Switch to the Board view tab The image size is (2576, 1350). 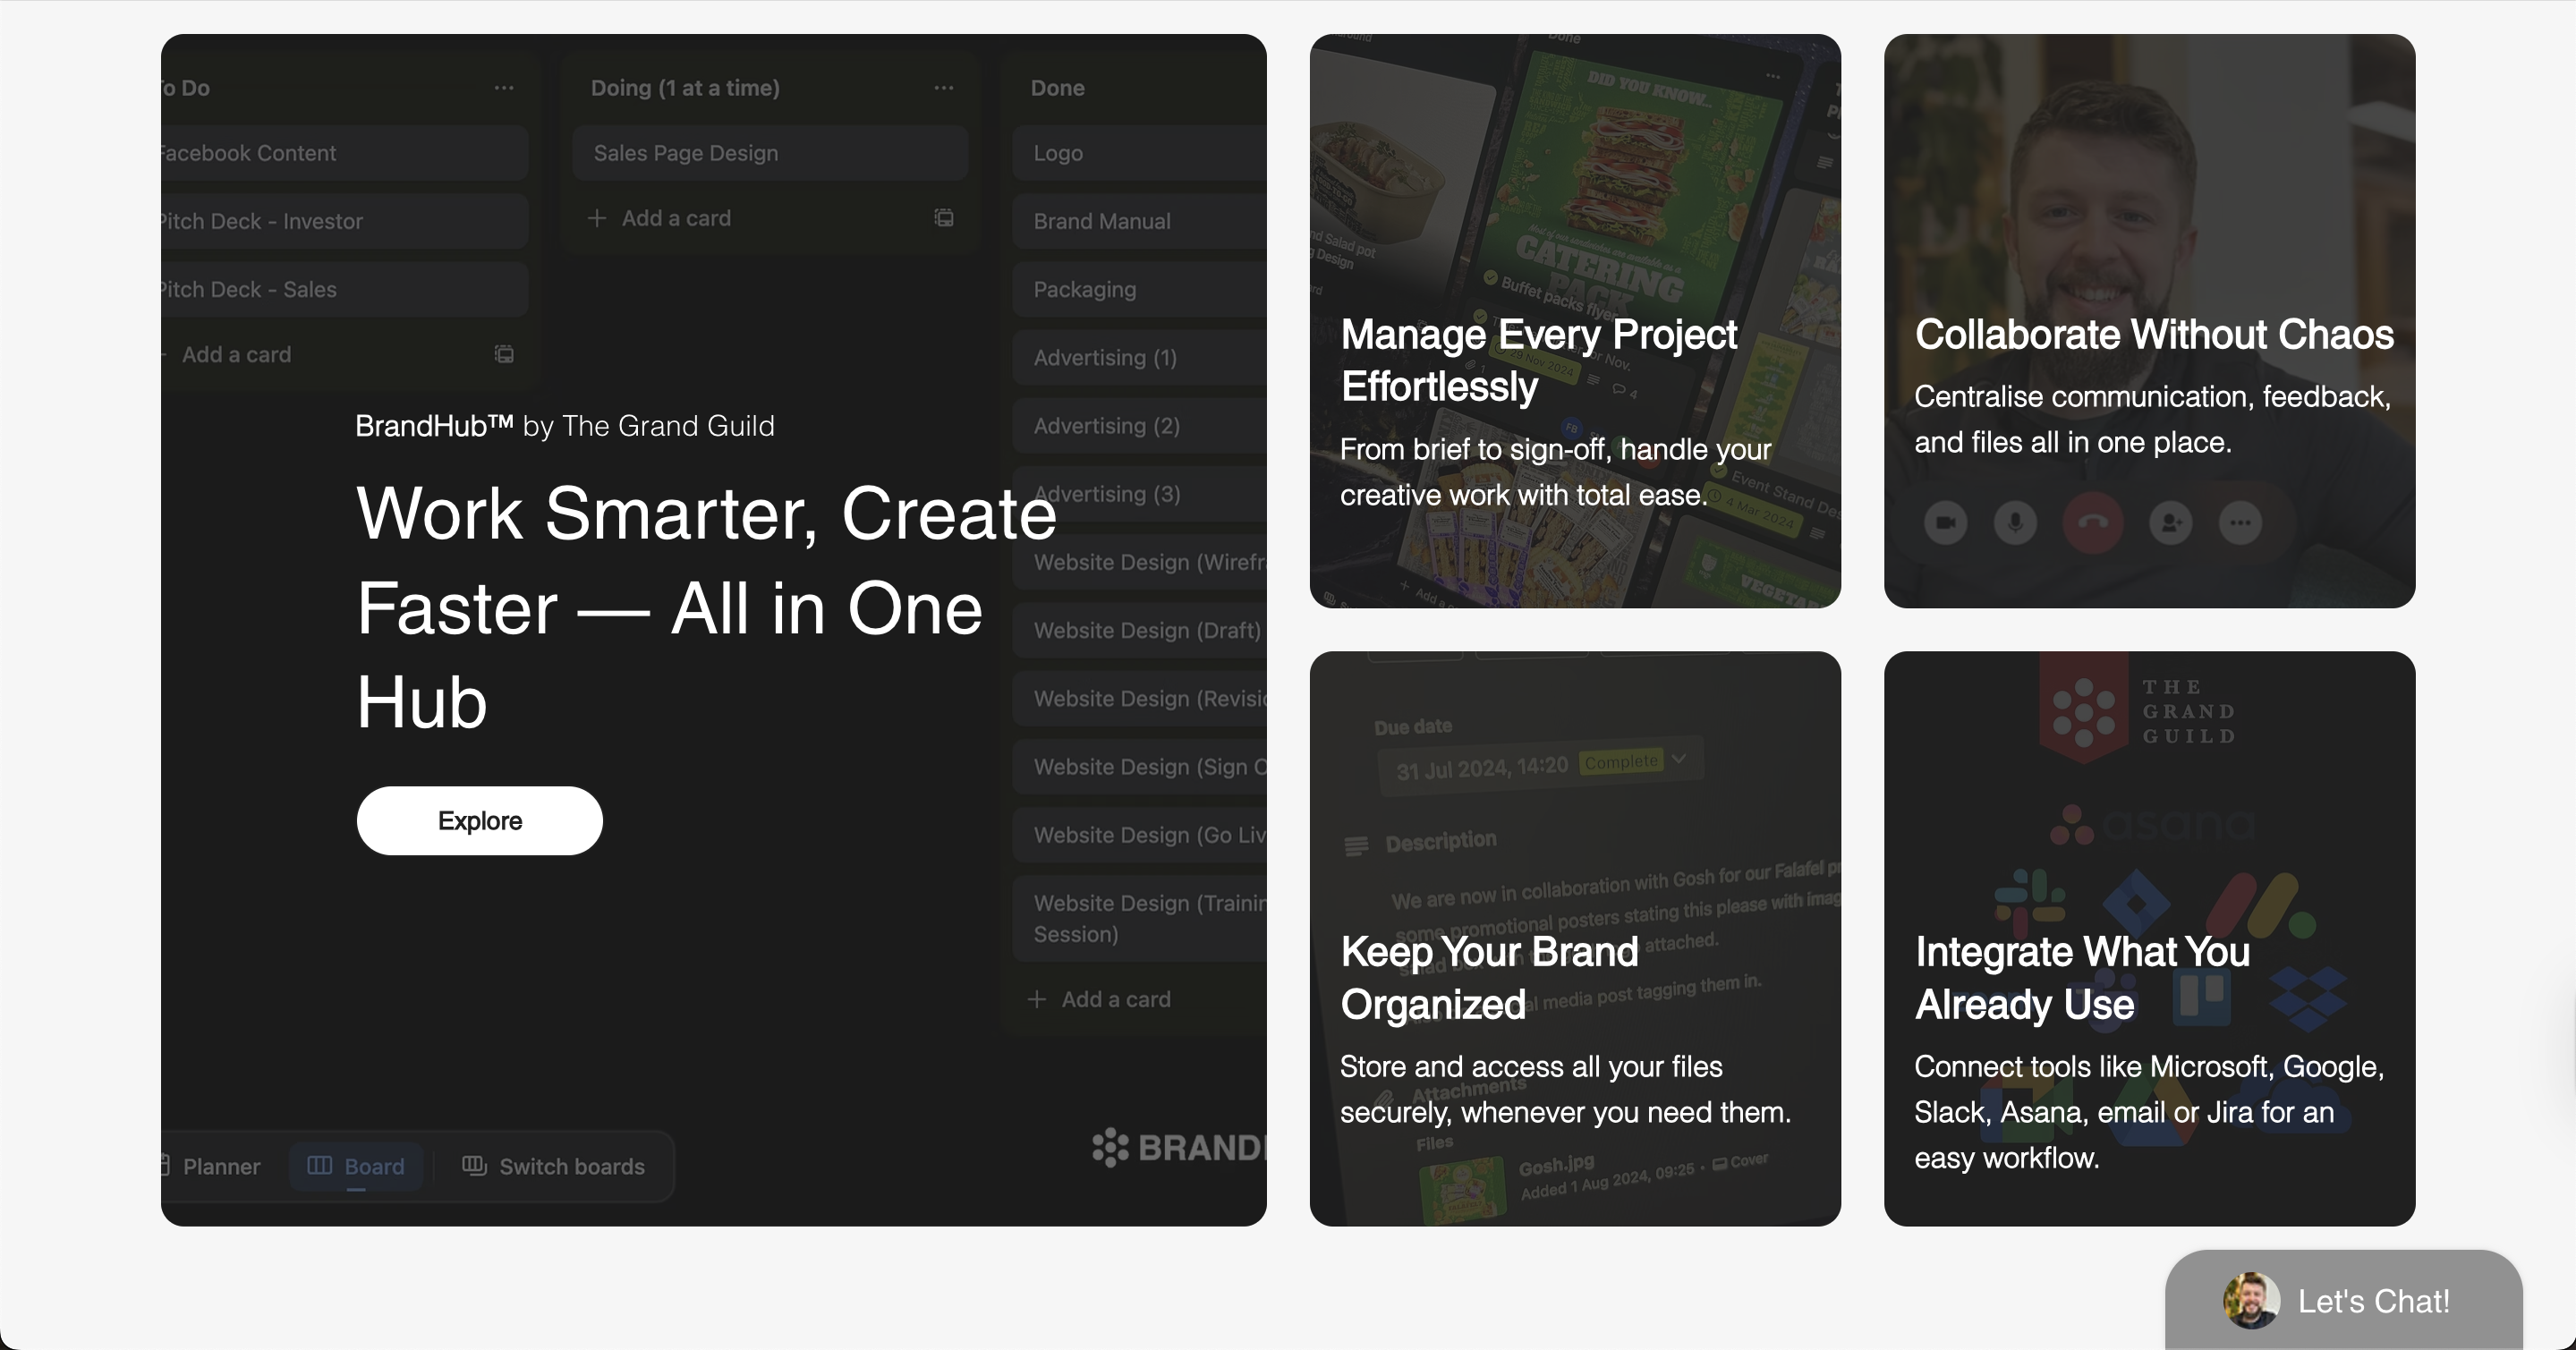pyautogui.click(x=356, y=1166)
